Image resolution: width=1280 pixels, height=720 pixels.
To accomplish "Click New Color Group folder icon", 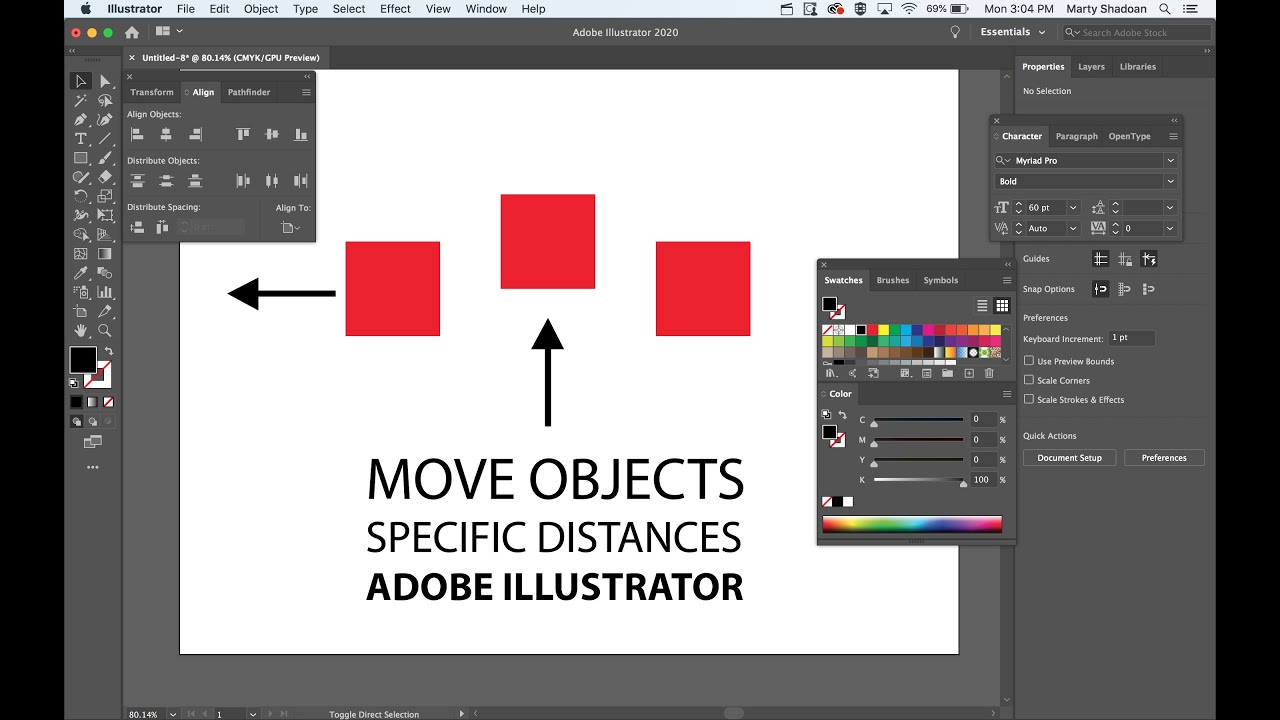I will click(x=947, y=373).
